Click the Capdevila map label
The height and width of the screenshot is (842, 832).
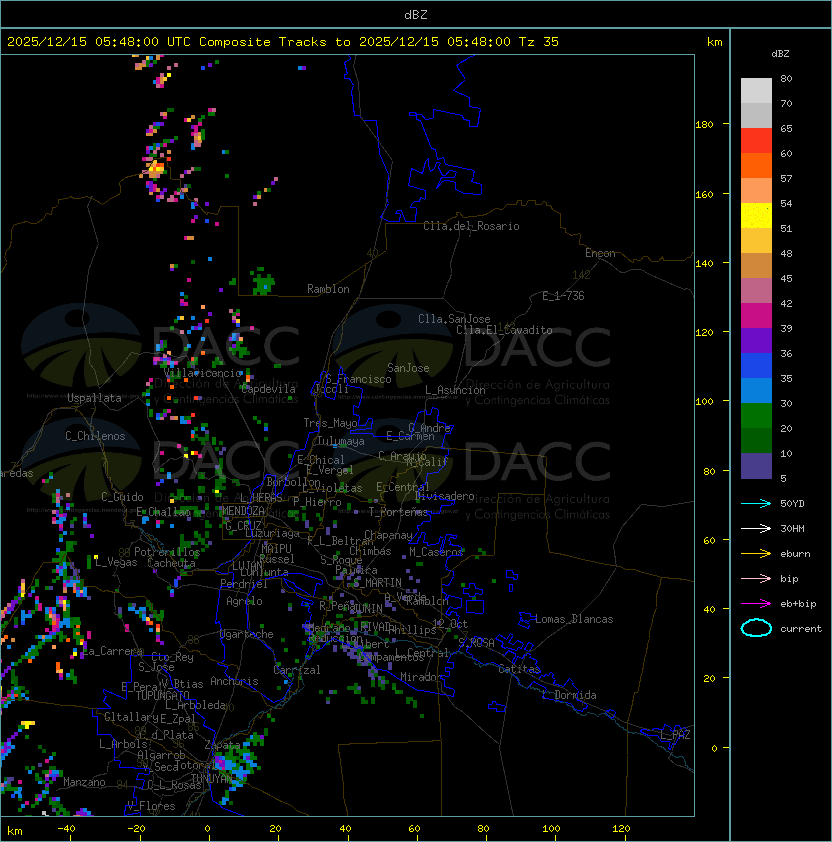269,389
